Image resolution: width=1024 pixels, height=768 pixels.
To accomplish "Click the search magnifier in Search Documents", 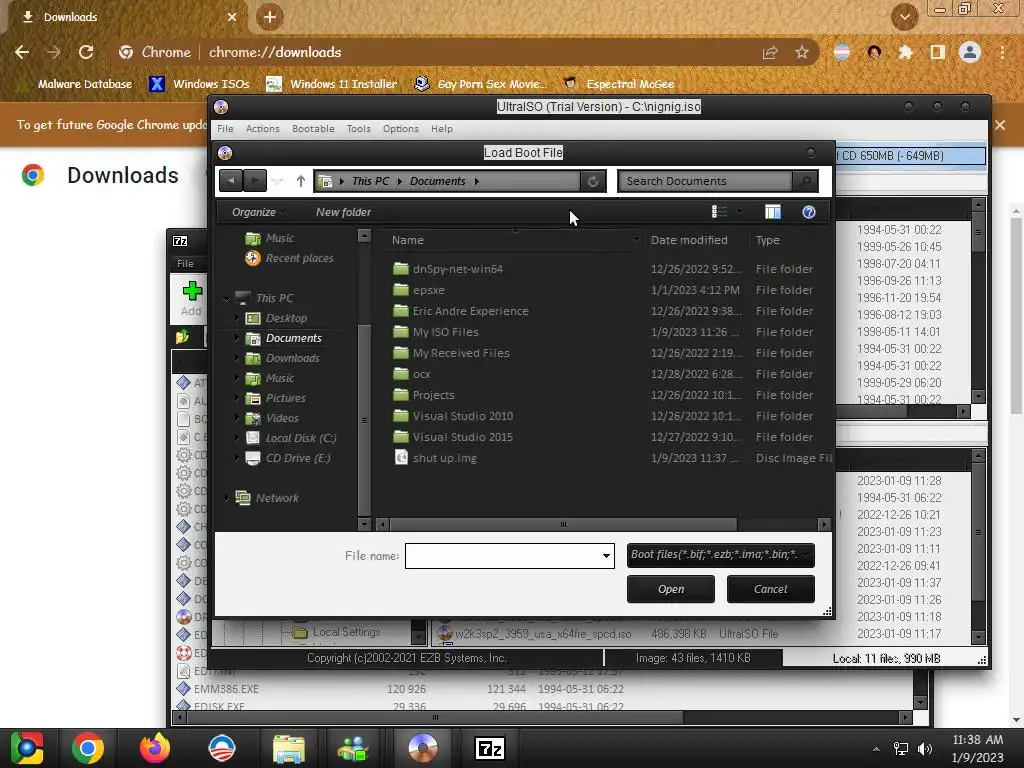I will coord(806,181).
